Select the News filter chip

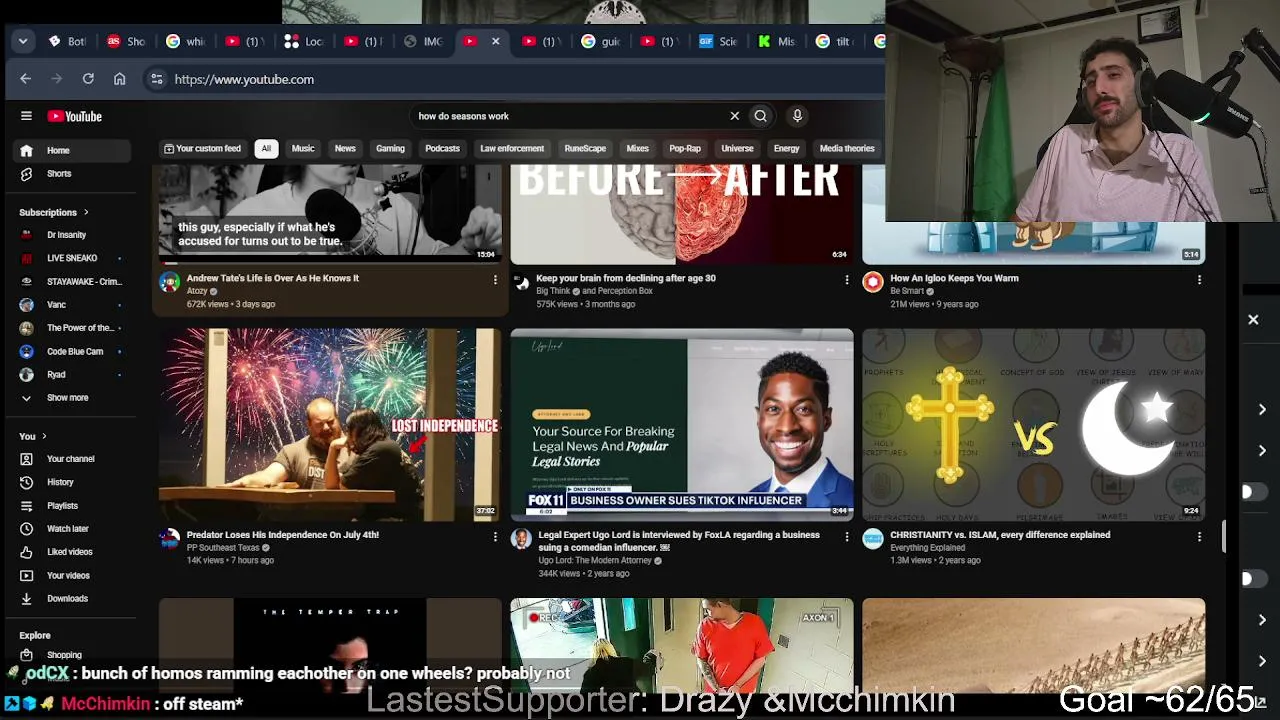click(345, 148)
